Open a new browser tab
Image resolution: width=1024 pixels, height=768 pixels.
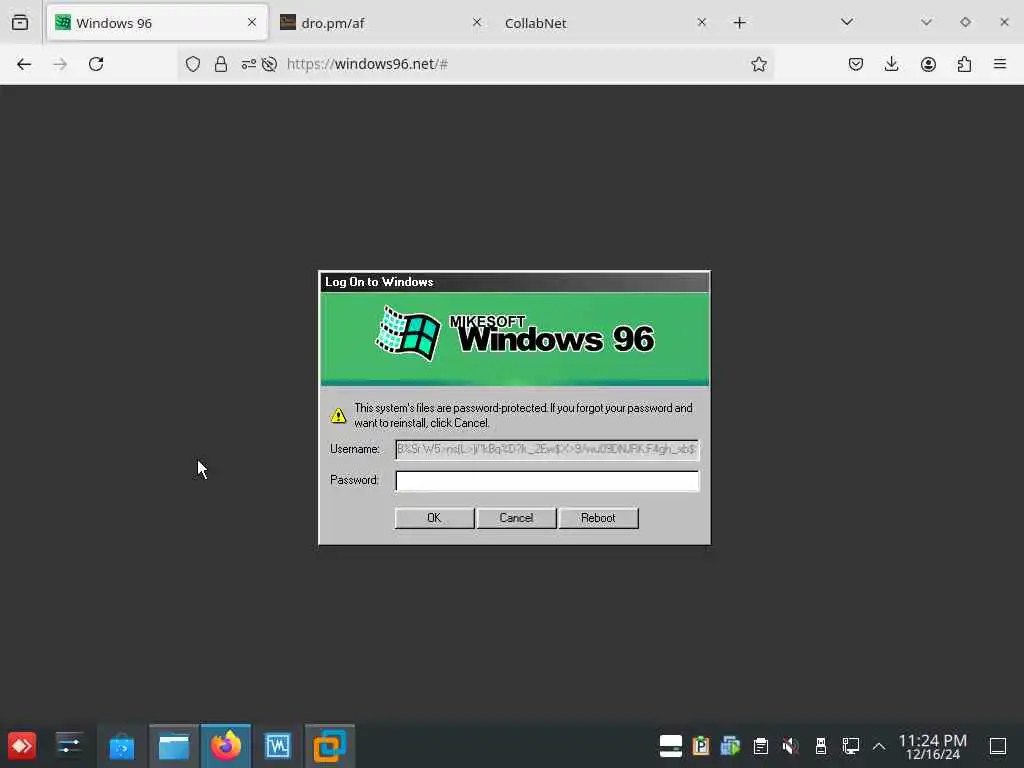[739, 23]
